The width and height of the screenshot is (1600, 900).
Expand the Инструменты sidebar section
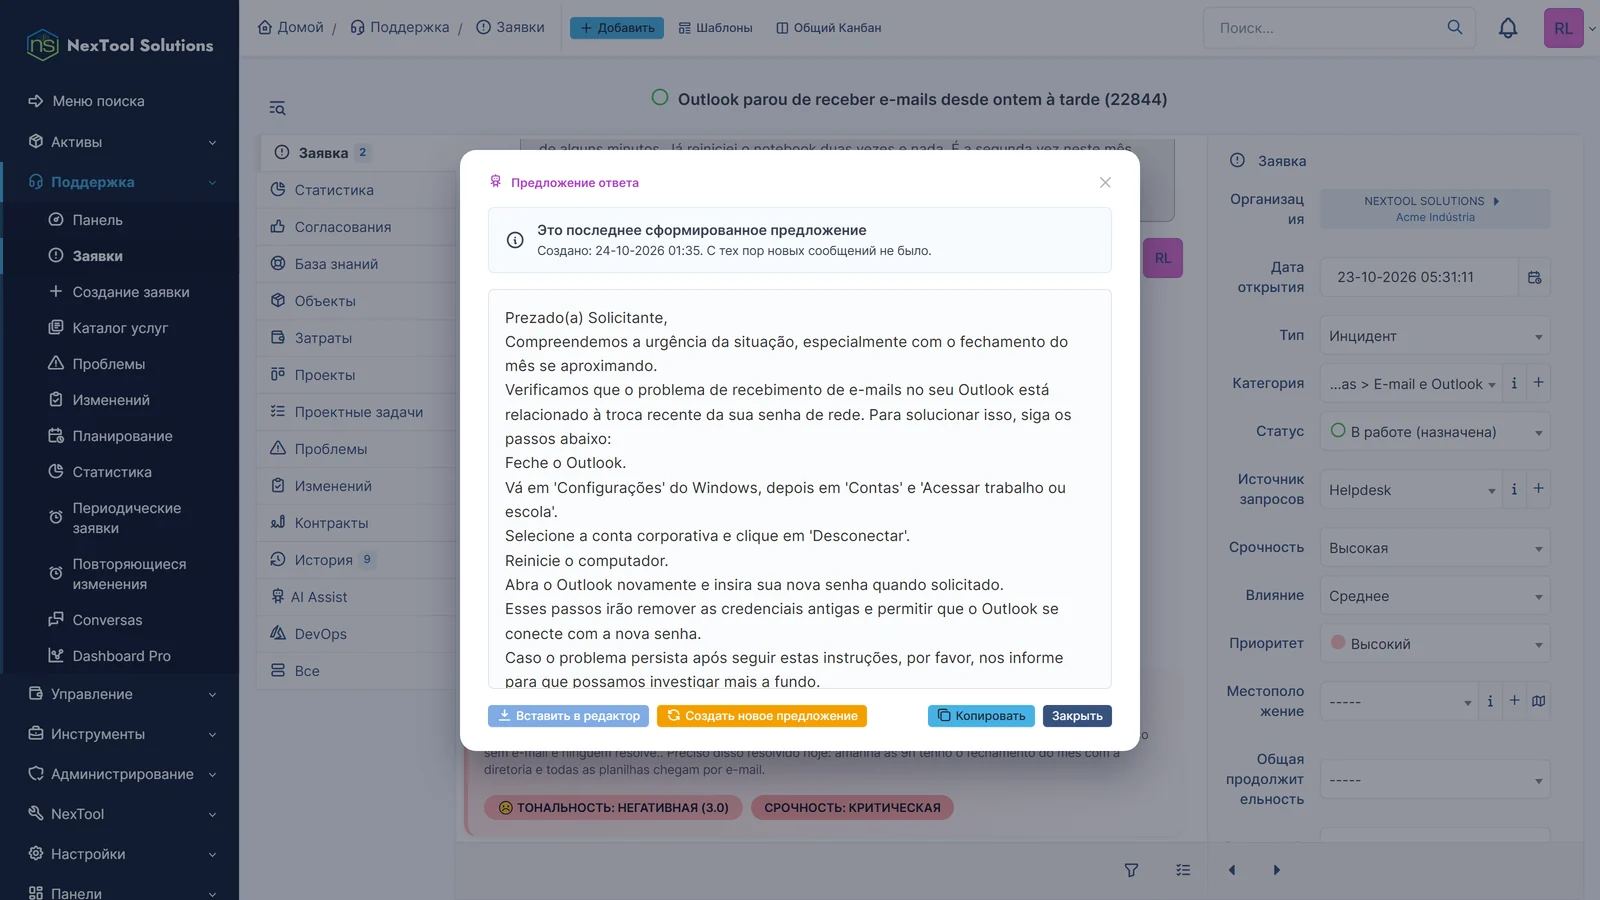click(120, 734)
